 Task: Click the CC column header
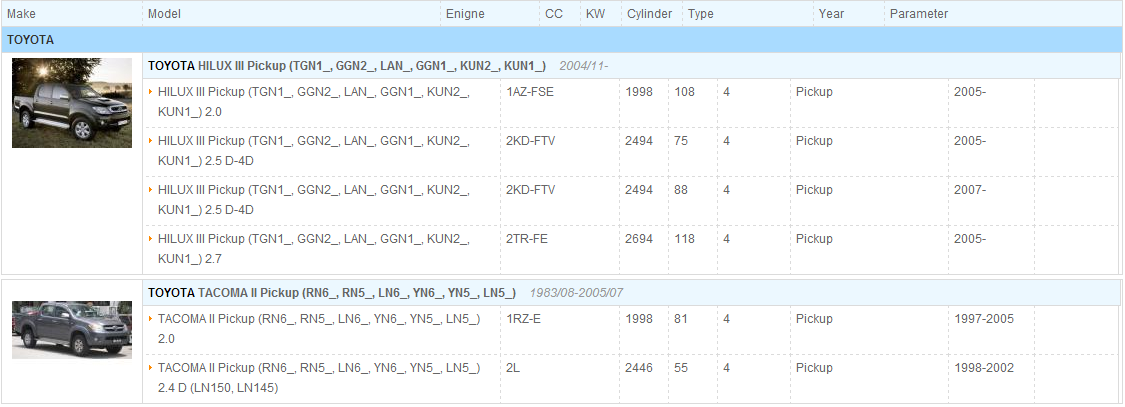554,14
